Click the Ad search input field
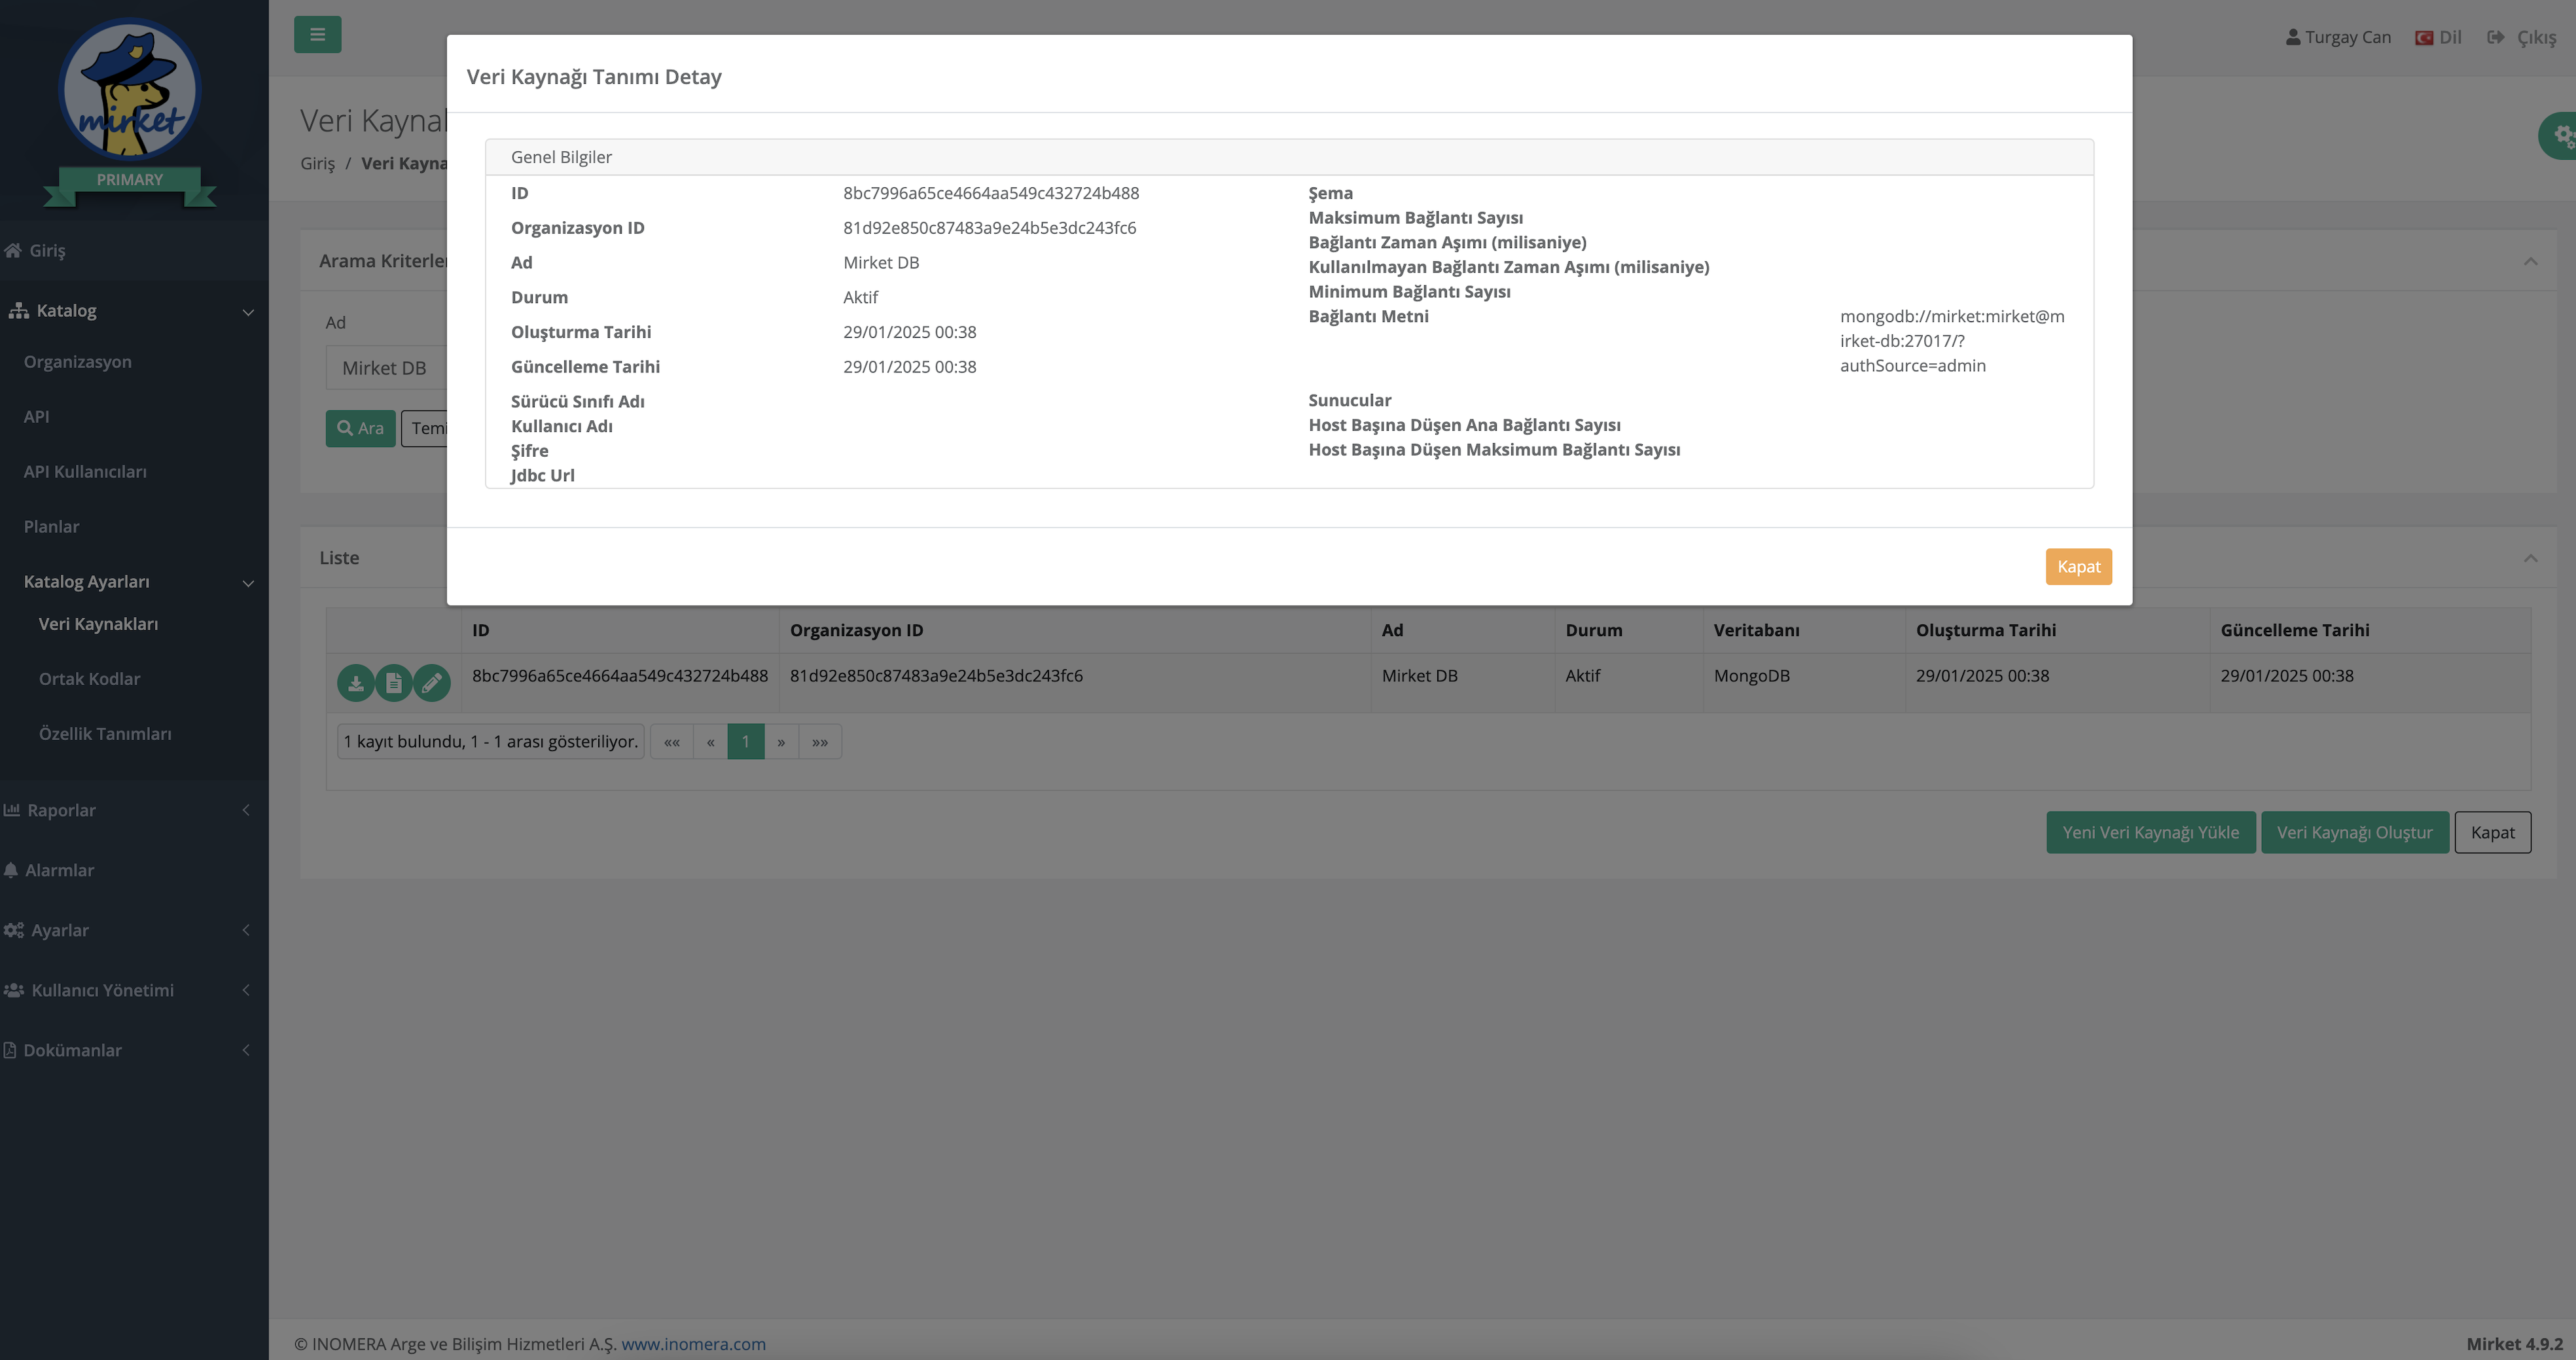The height and width of the screenshot is (1360, 2576). point(386,368)
